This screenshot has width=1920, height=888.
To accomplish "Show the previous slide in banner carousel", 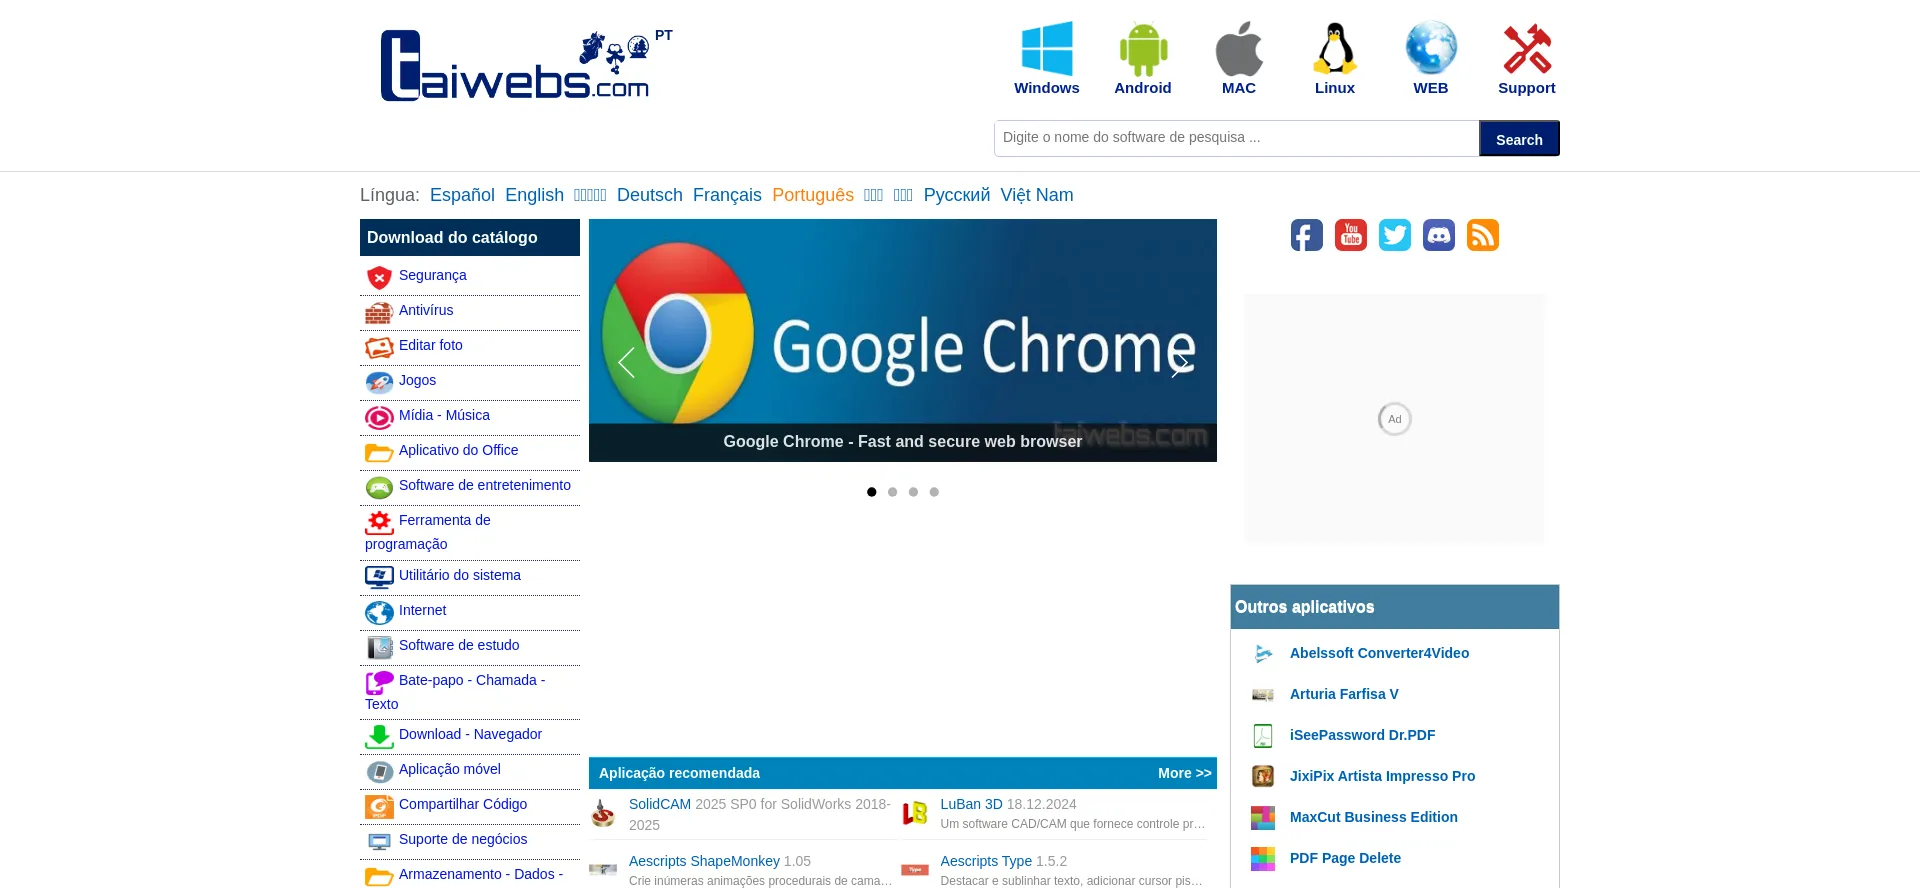I will tap(627, 362).
